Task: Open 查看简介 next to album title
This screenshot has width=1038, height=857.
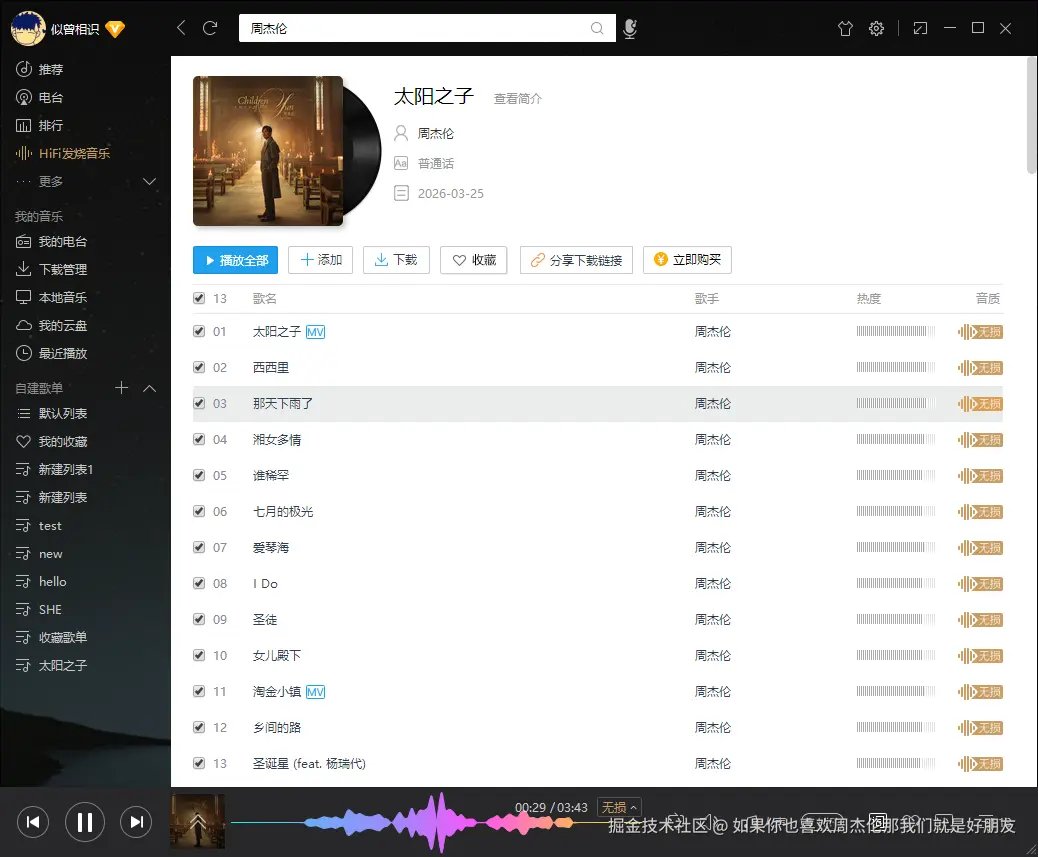Action: pos(517,99)
